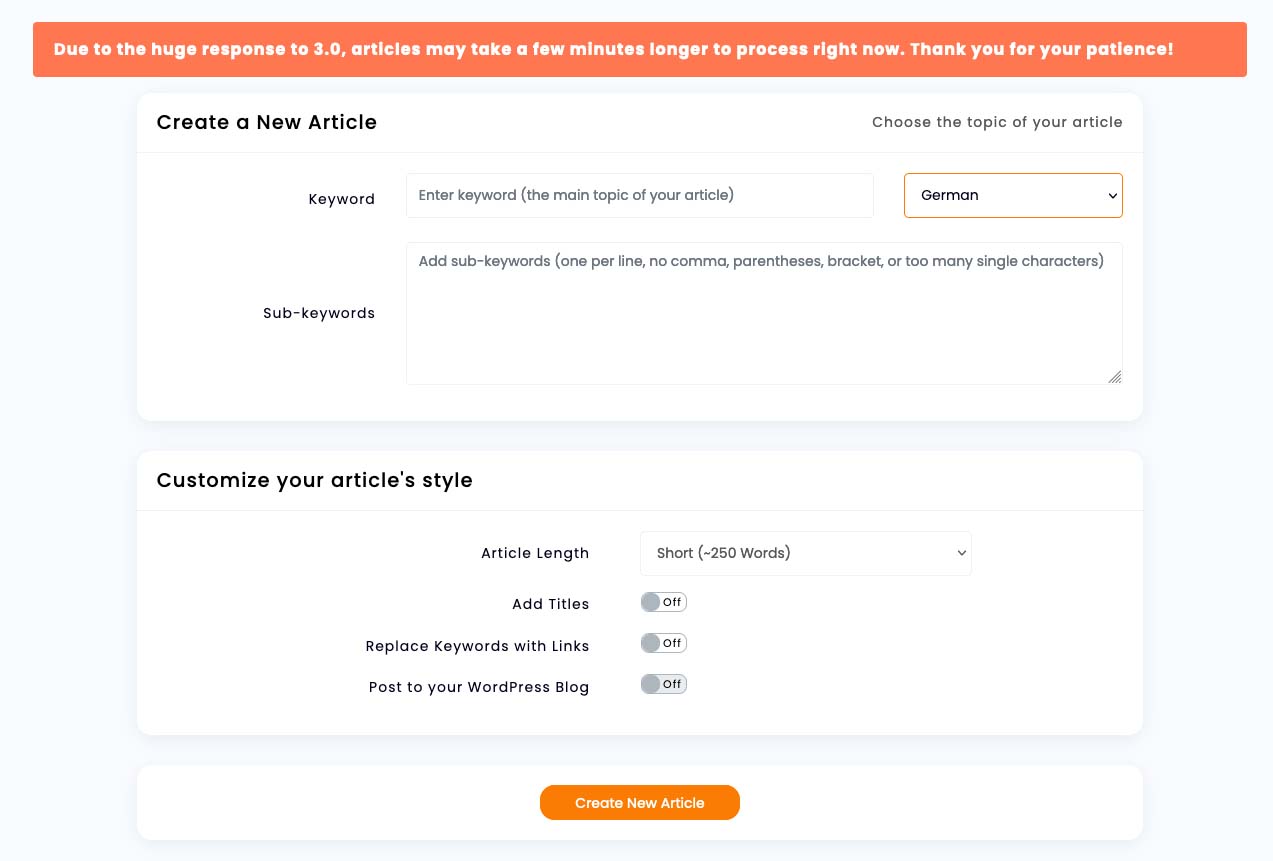1273x861 pixels.
Task: Click the Article Length label
Action: 535,553
